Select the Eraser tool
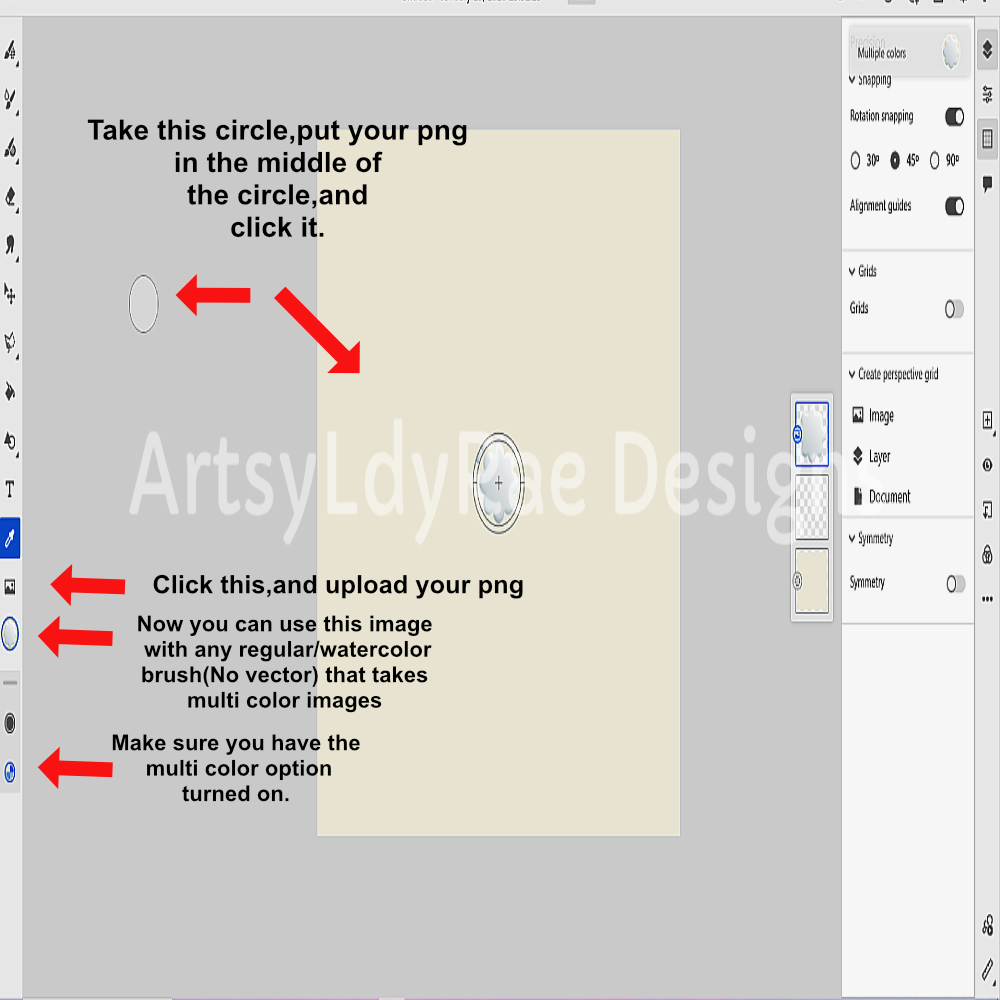The width and height of the screenshot is (1000, 1000). click(10, 196)
